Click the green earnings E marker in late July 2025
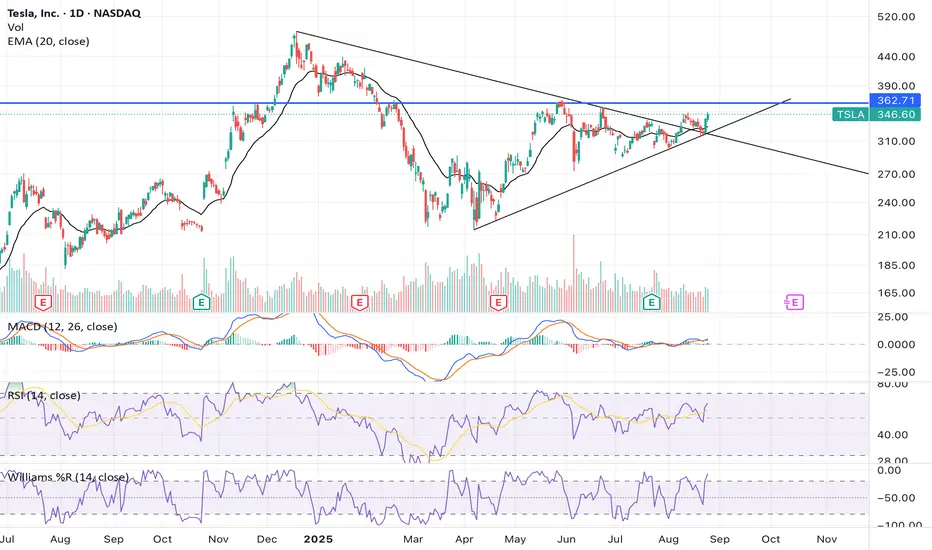The height and width of the screenshot is (550, 932). tap(652, 302)
